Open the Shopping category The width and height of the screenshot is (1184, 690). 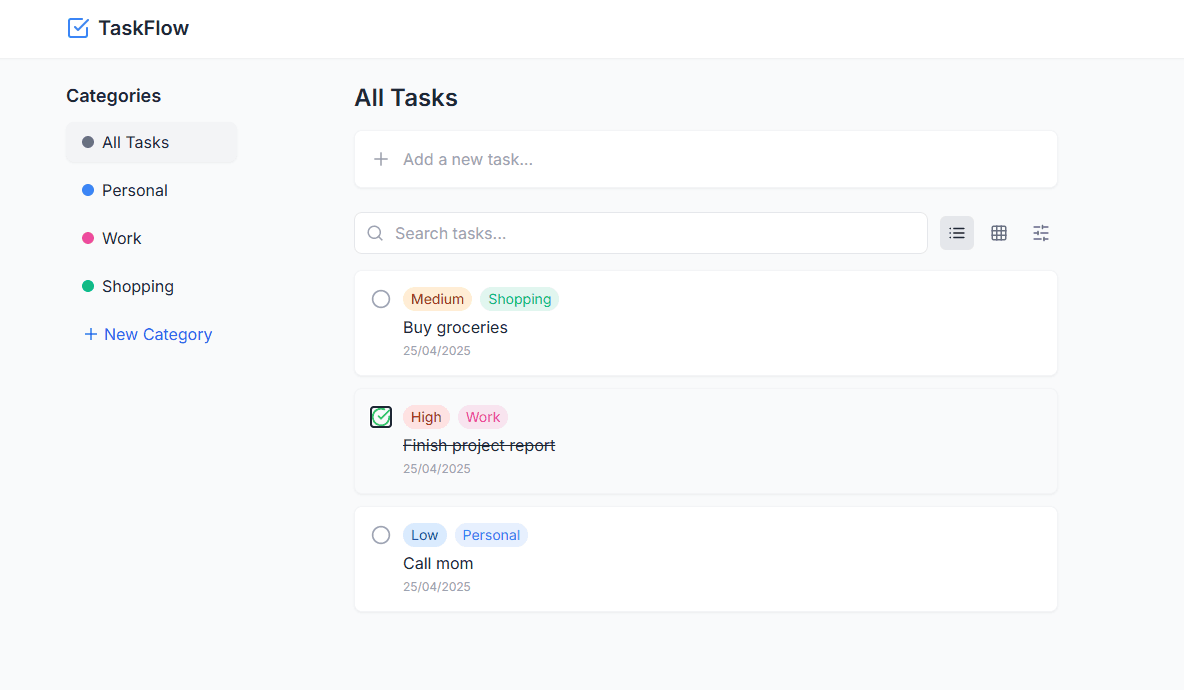coord(138,286)
